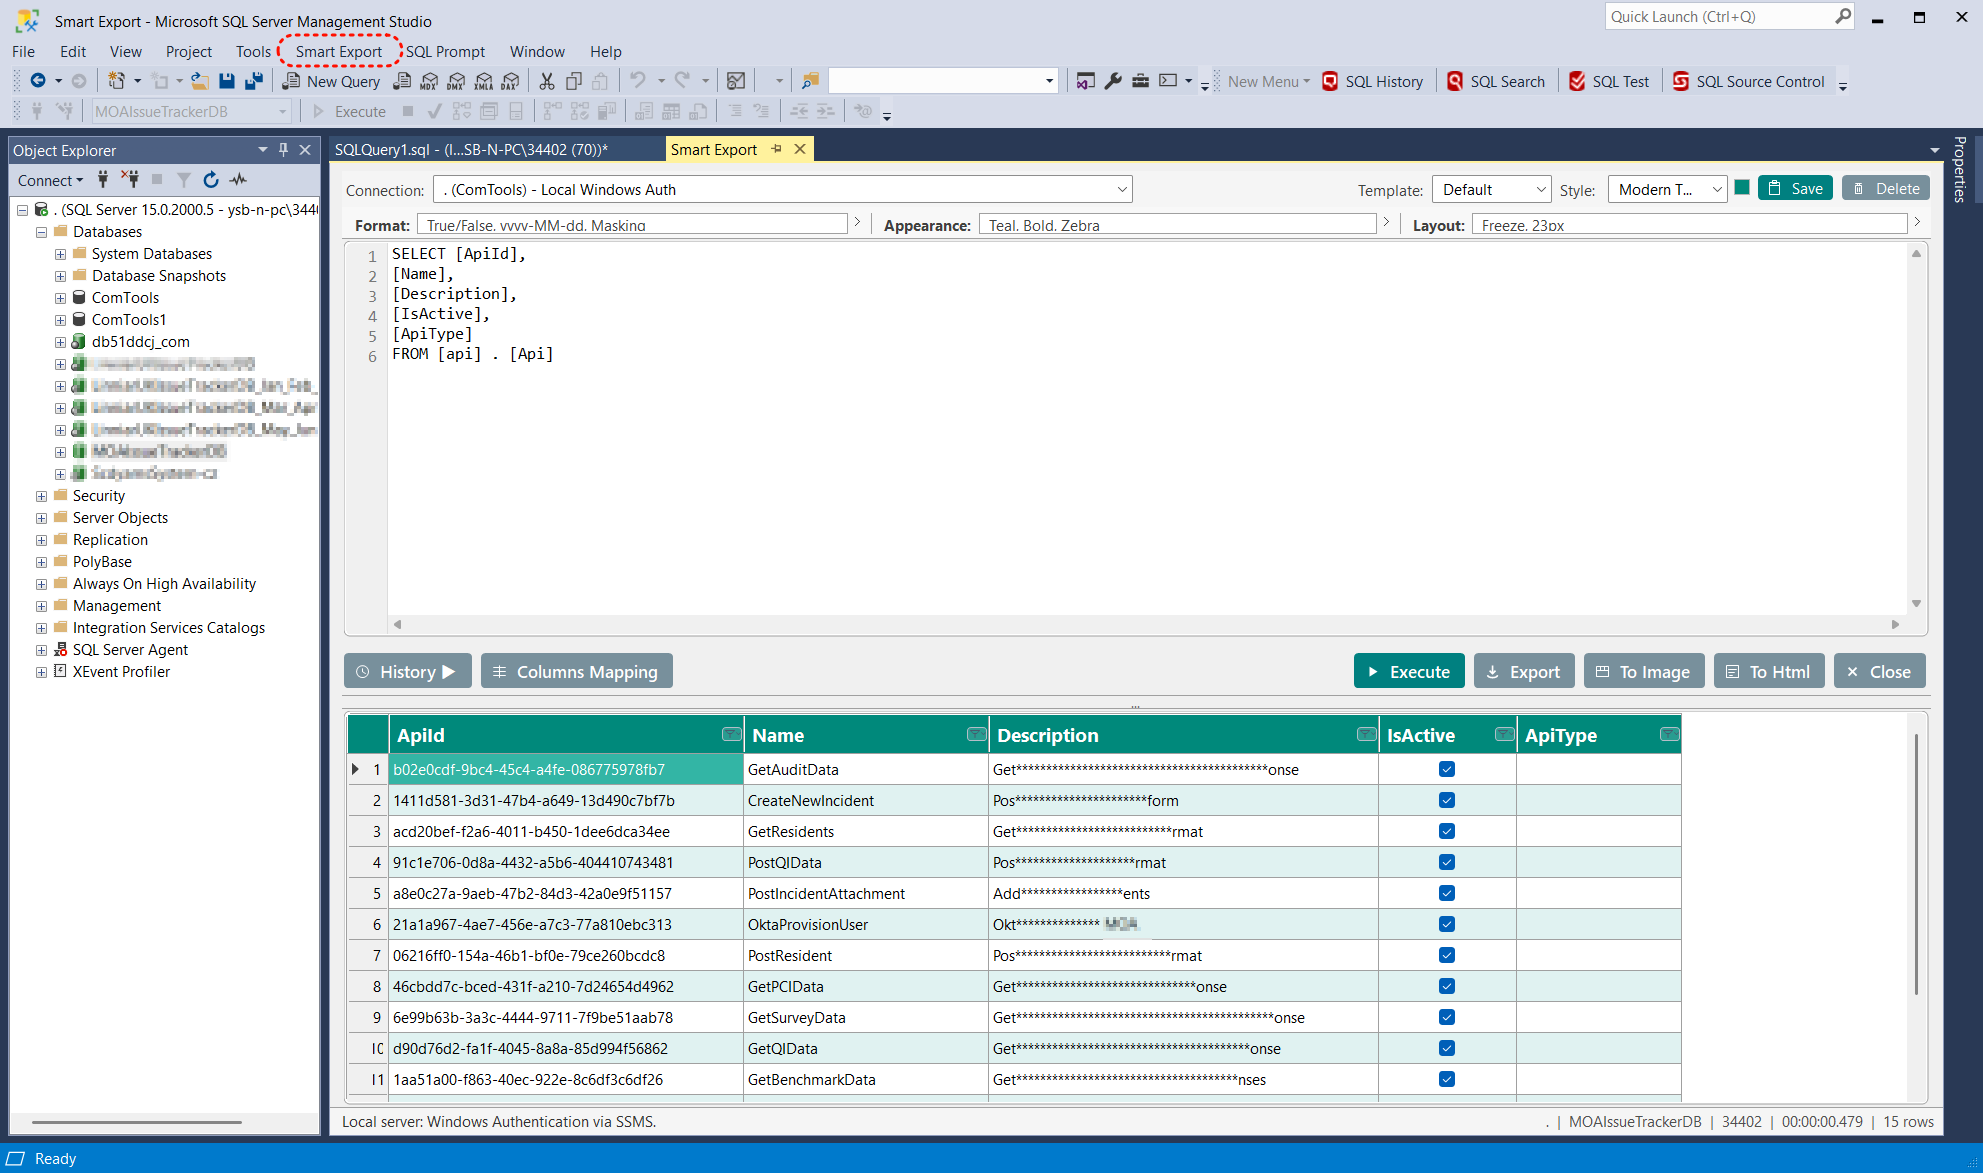Toggle IsActive checkbox for GetPCIData row
This screenshot has width=1983, height=1173.
tap(1447, 986)
